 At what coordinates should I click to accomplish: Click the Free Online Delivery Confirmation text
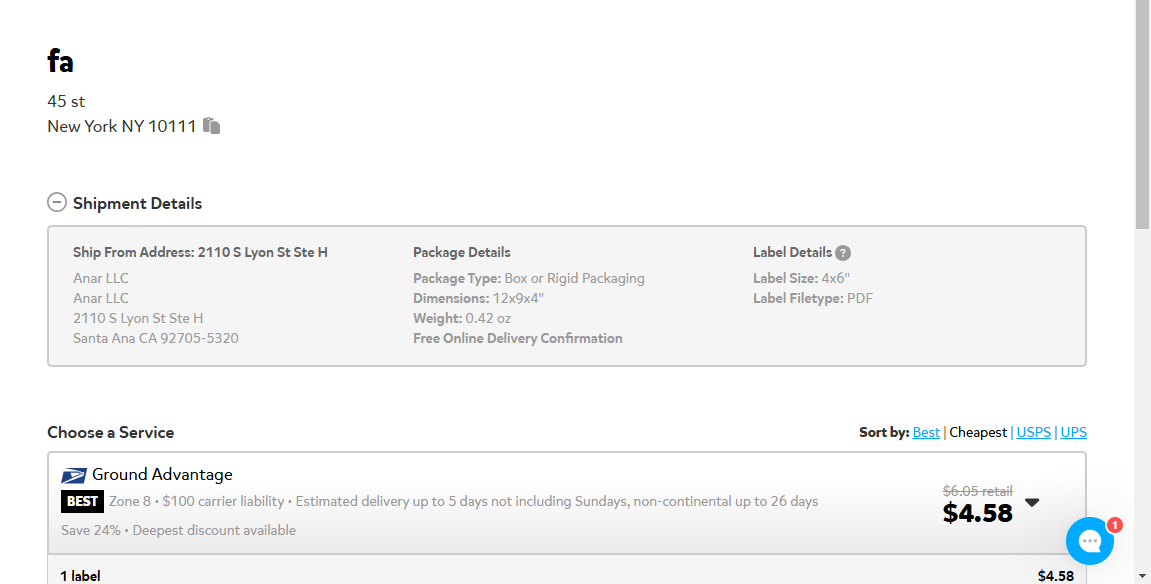click(x=518, y=338)
